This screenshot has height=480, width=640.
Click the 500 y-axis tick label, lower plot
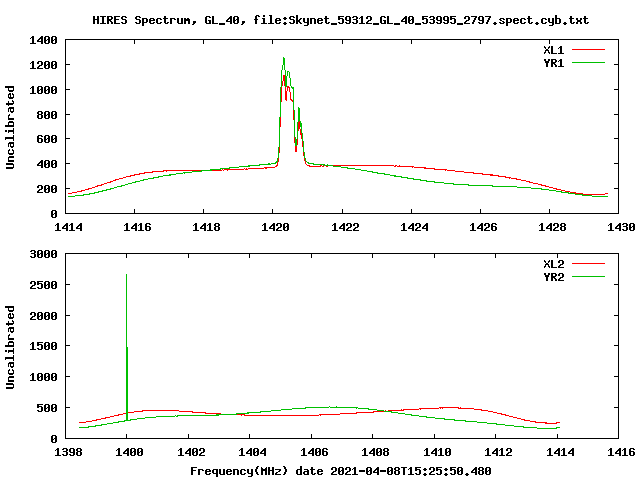(x=47, y=408)
